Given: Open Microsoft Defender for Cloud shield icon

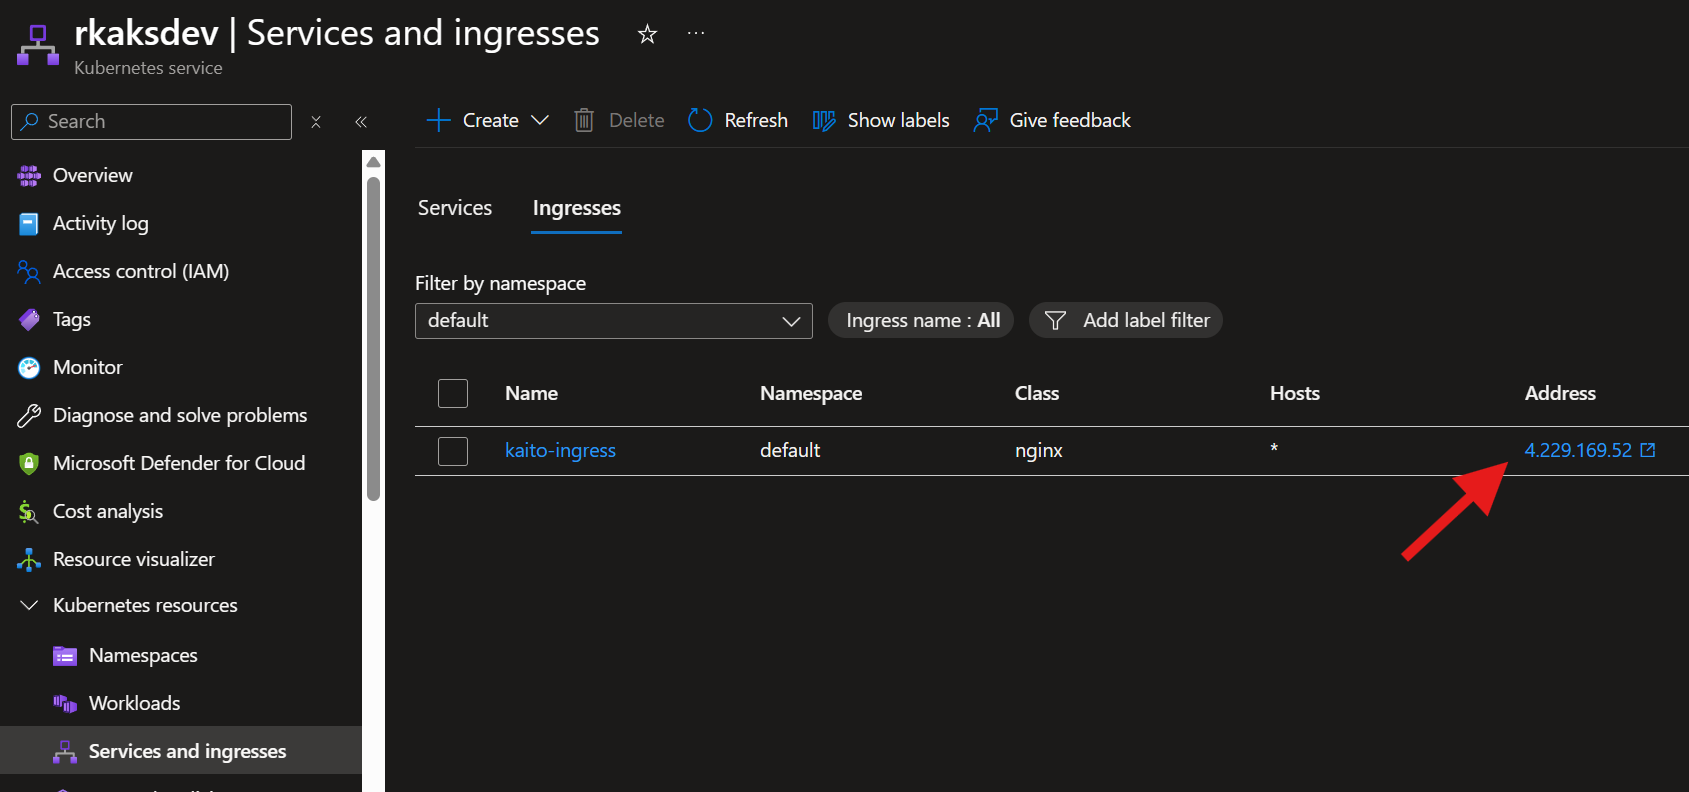Looking at the screenshot, I should [x=29, y=463].
